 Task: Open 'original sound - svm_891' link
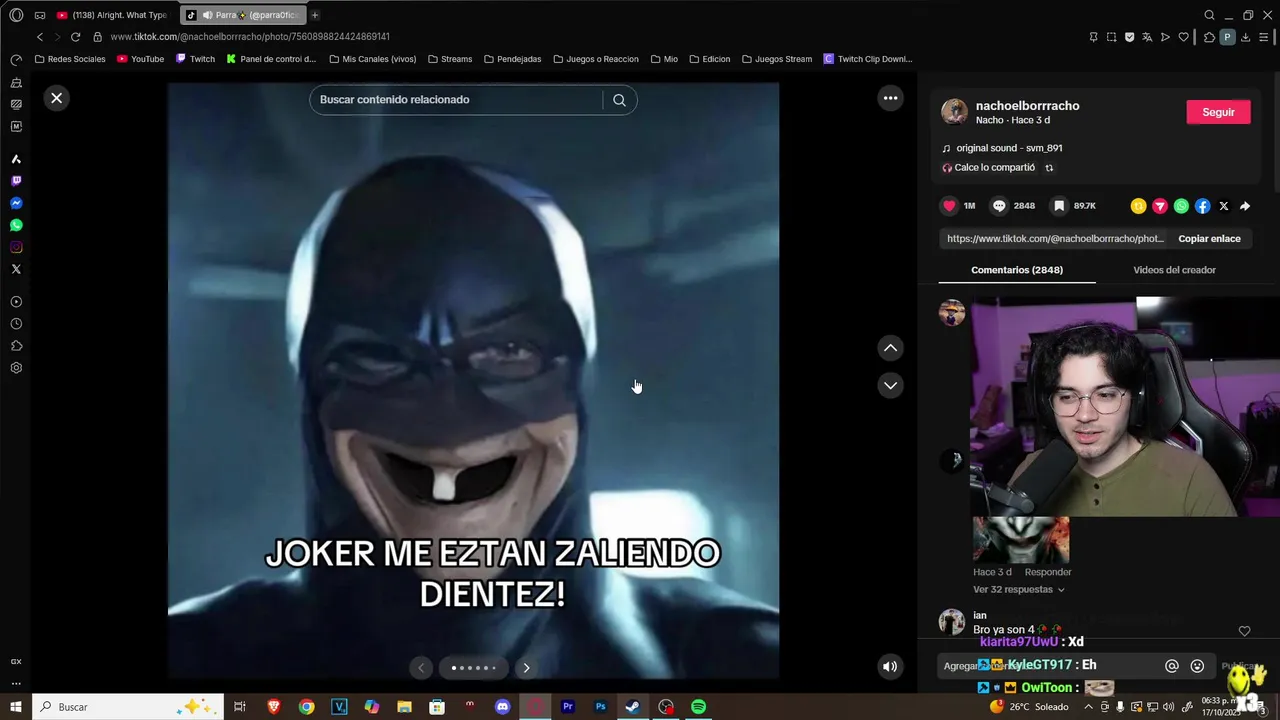coord(1009,148)
